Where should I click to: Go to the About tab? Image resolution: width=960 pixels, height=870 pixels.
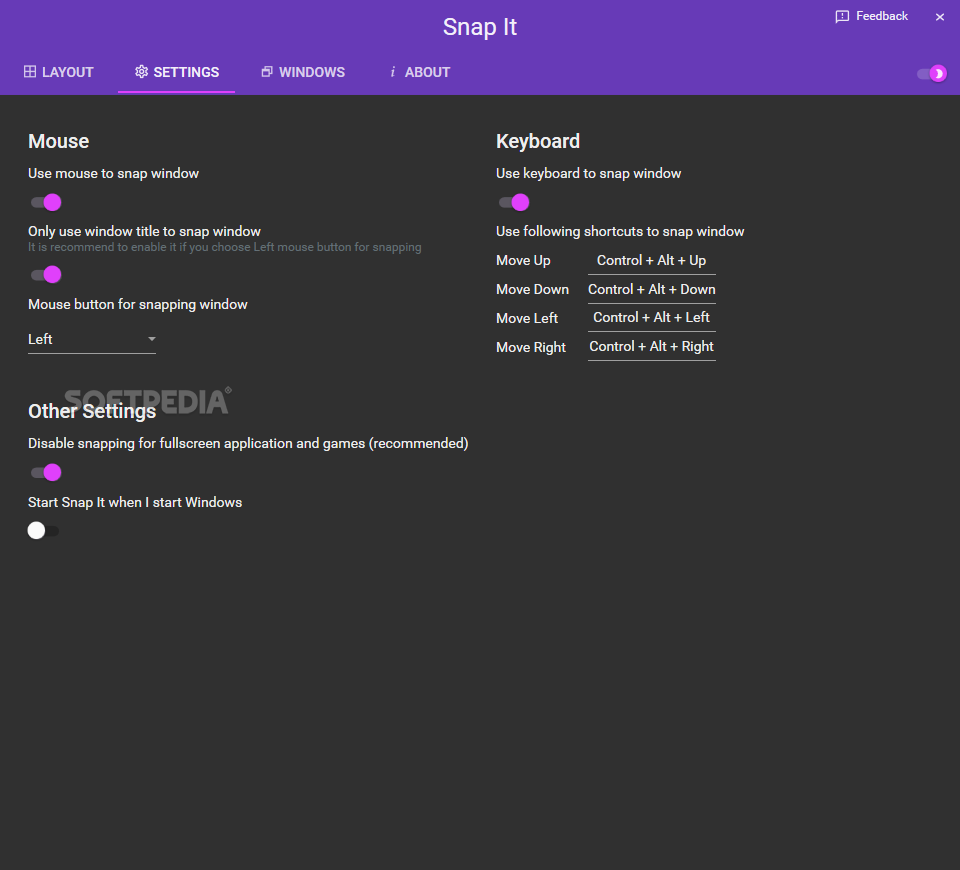click(x=420, y=72)
